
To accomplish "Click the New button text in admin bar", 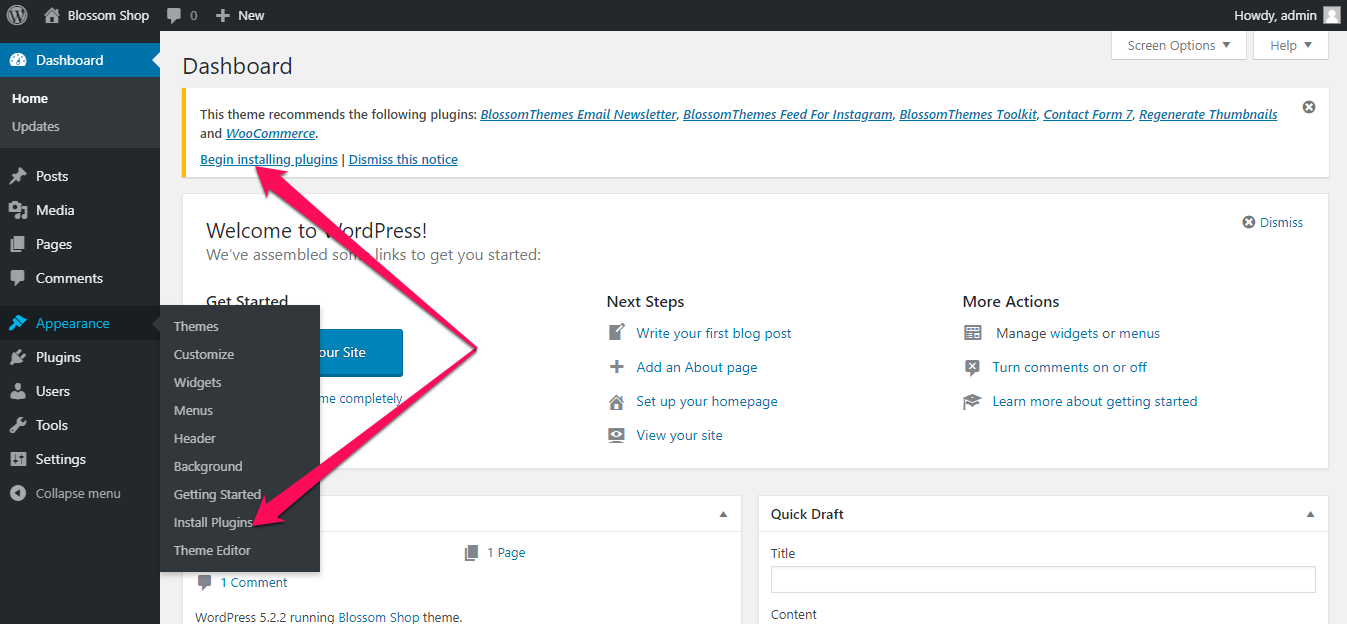I will pyautogui.click(x=251, y=15).
